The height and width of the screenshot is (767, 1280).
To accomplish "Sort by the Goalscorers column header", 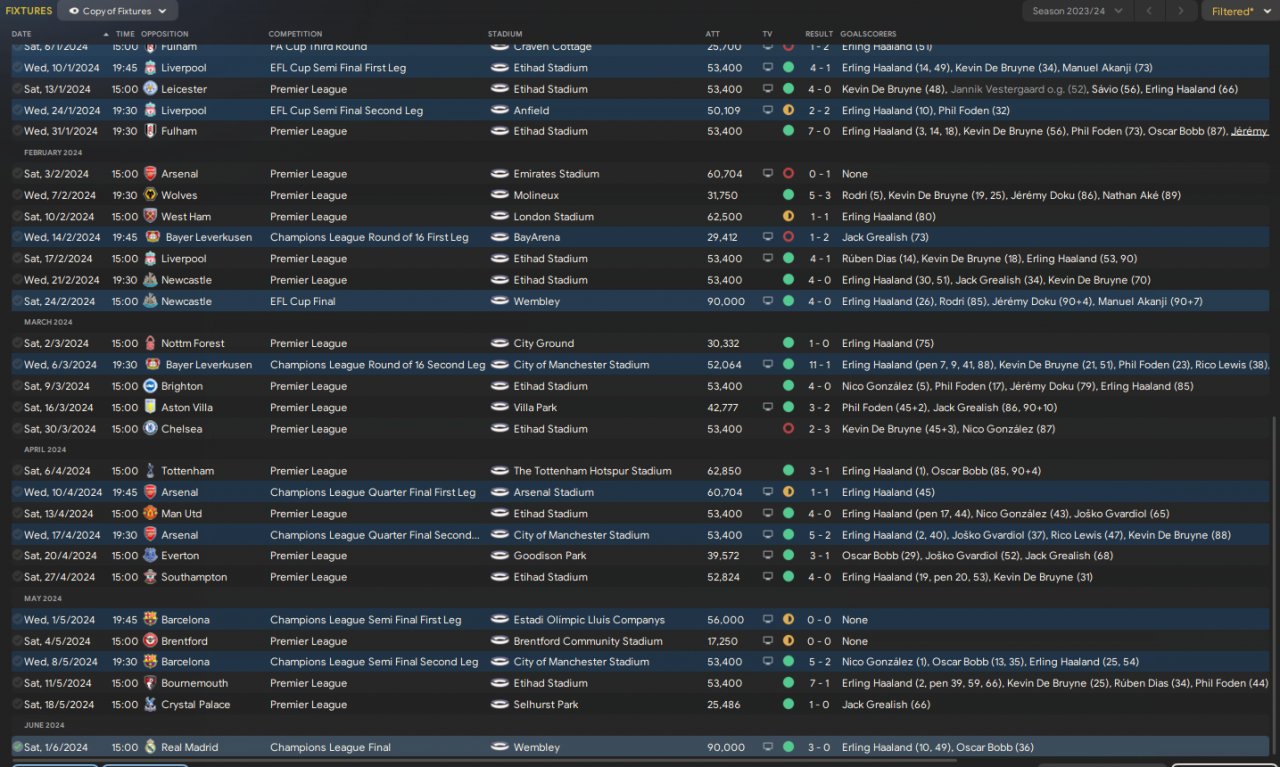I will 867,34.
